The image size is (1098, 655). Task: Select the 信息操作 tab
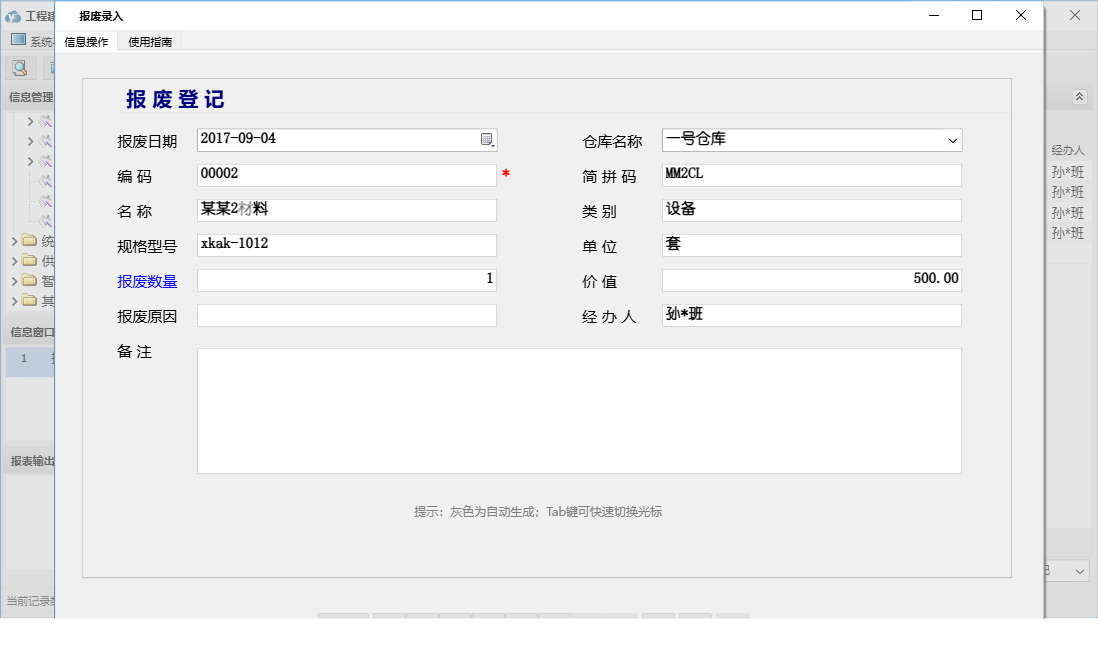[x=86, y=42]
